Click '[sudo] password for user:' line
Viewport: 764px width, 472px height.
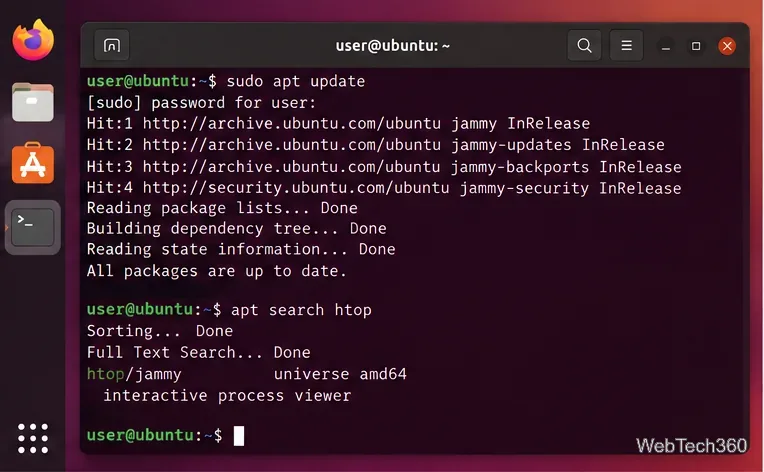click(x=202, y=103)
